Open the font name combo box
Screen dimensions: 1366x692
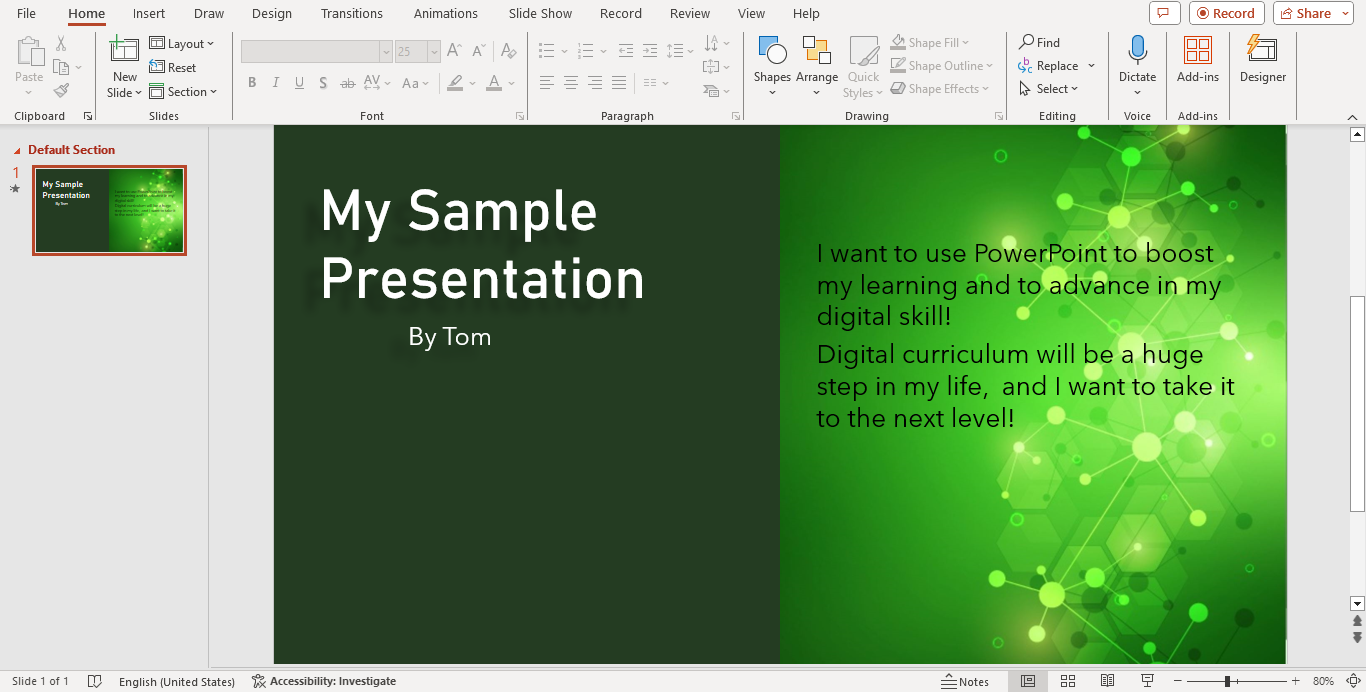click(316, 51)
